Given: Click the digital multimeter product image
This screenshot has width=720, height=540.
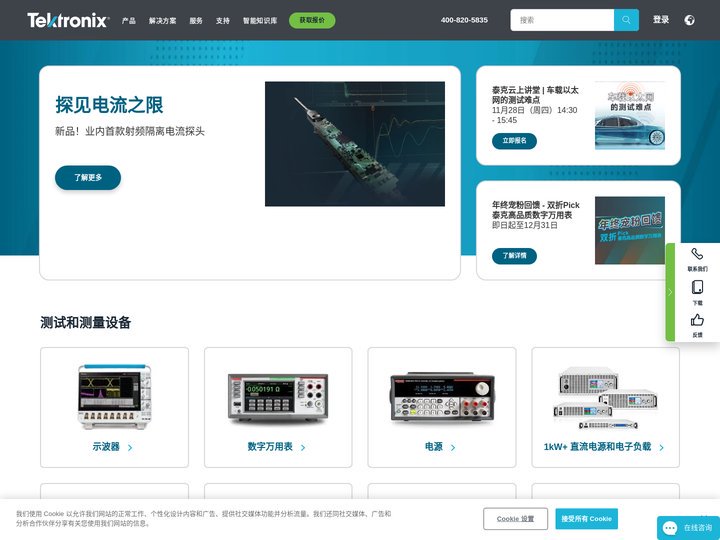Looking at the screenshot, I should click(x=278, y=398).
